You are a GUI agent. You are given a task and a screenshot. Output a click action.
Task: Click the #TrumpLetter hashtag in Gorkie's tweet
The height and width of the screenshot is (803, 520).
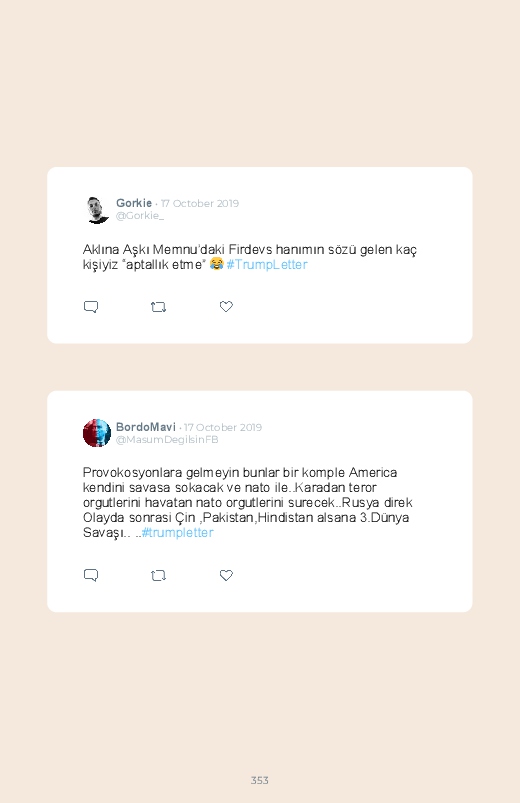coord(267,265)
